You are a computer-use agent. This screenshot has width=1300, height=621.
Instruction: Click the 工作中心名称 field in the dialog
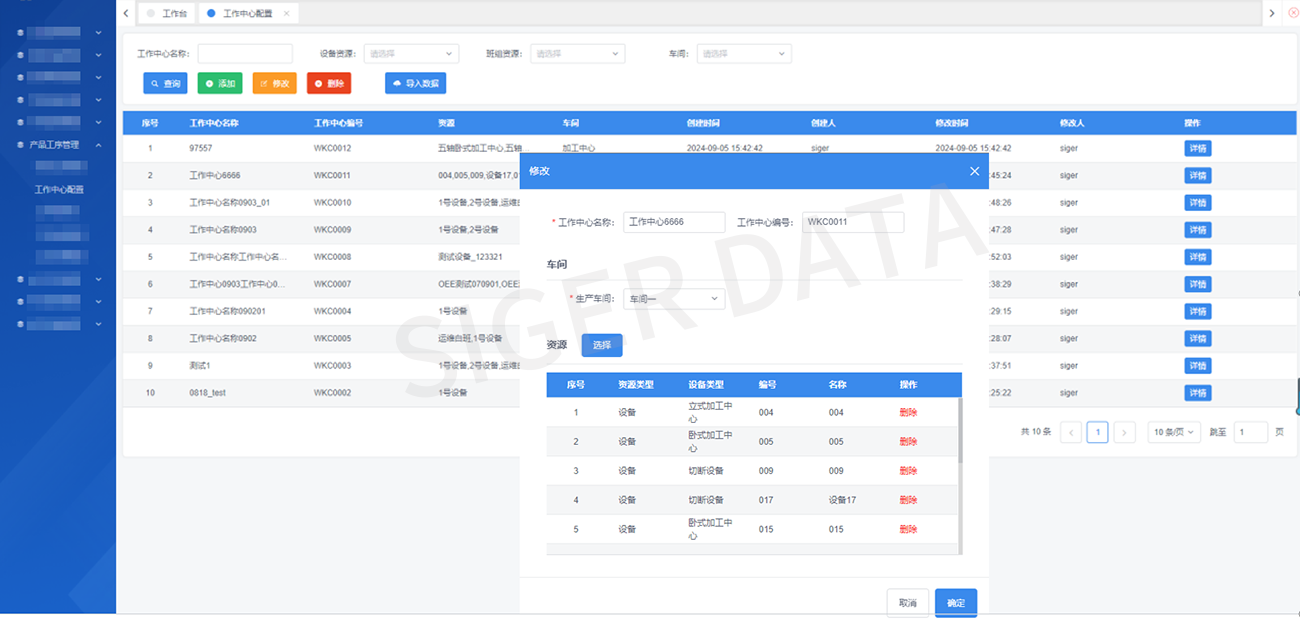[x=673, y=222]
